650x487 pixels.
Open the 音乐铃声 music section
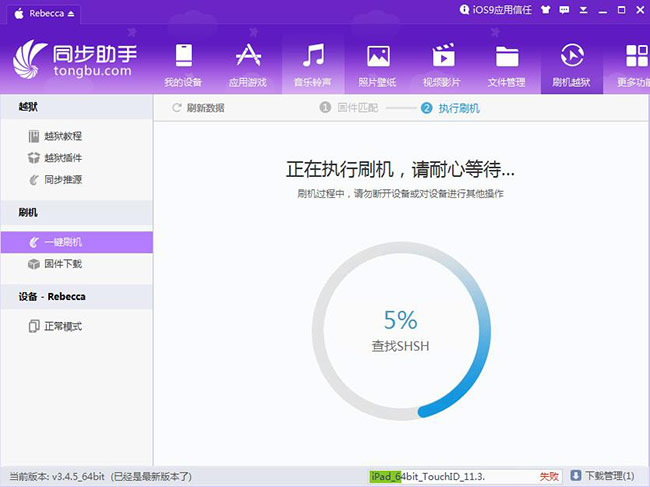tap(313, 64)
